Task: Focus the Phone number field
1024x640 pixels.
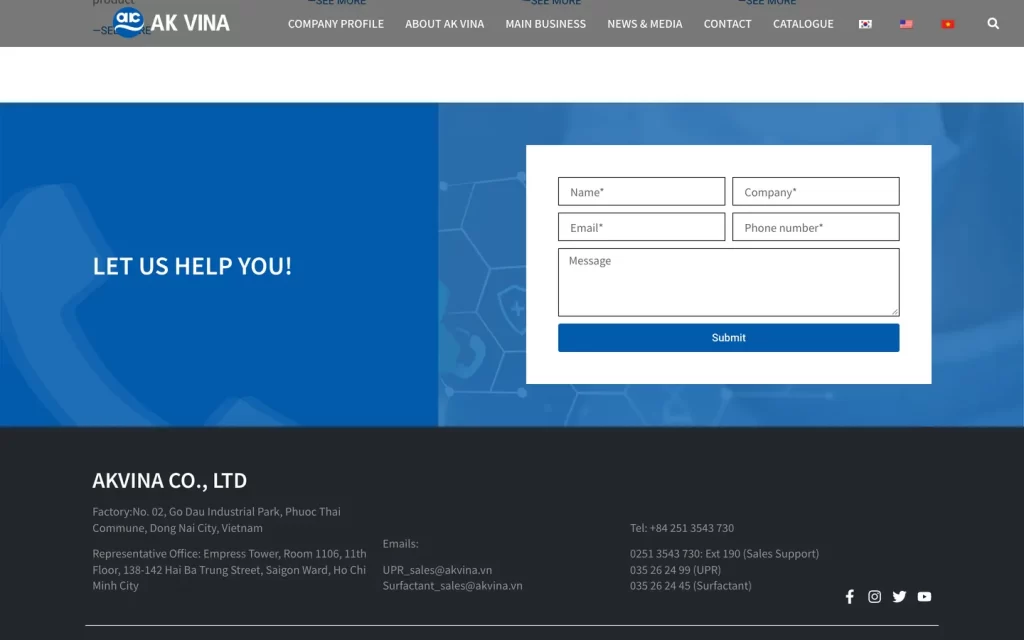Action: 816,227
